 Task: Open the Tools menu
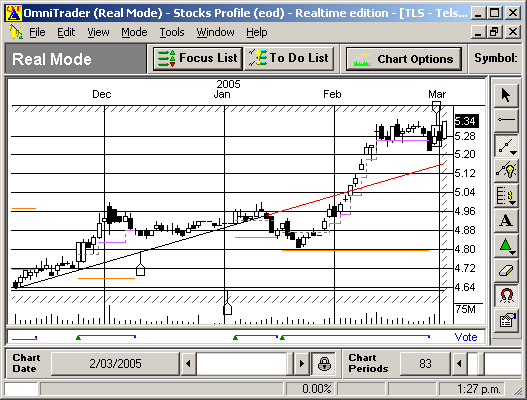(172, 32)
